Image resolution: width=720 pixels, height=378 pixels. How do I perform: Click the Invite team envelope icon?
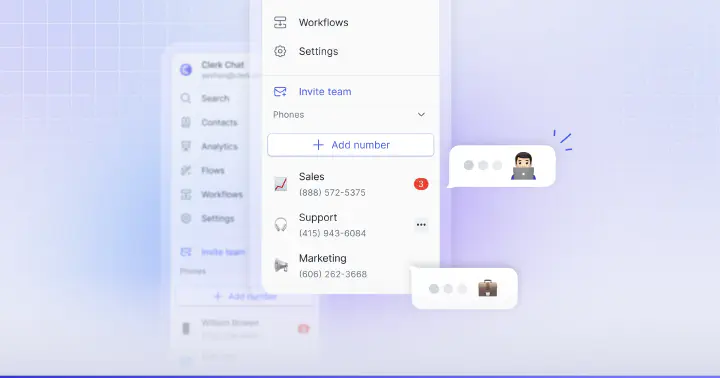[x=280, y=91]
